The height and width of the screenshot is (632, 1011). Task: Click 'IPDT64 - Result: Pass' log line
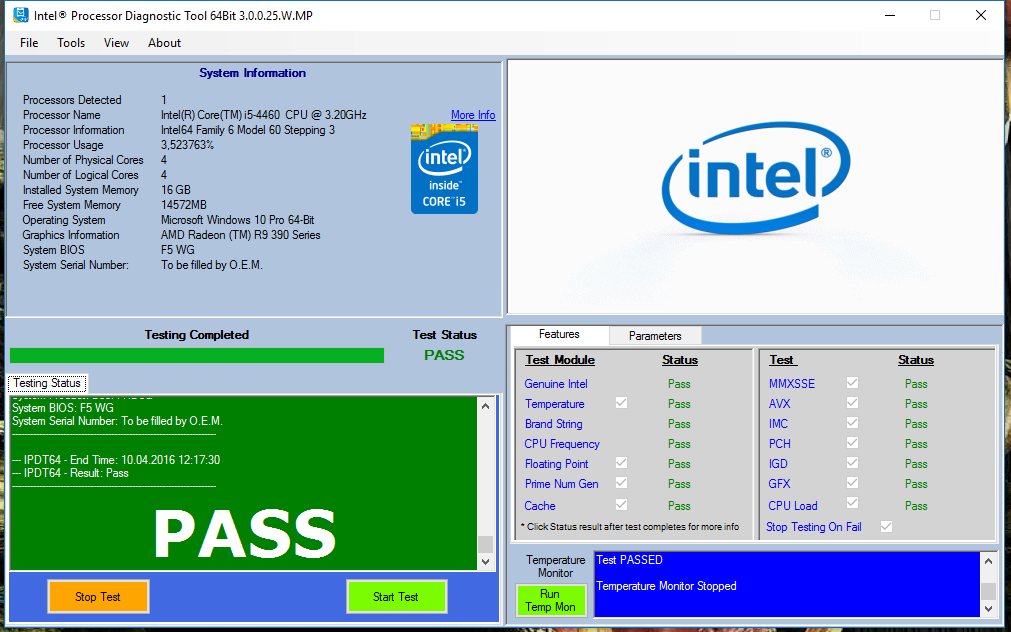[70, 473]
